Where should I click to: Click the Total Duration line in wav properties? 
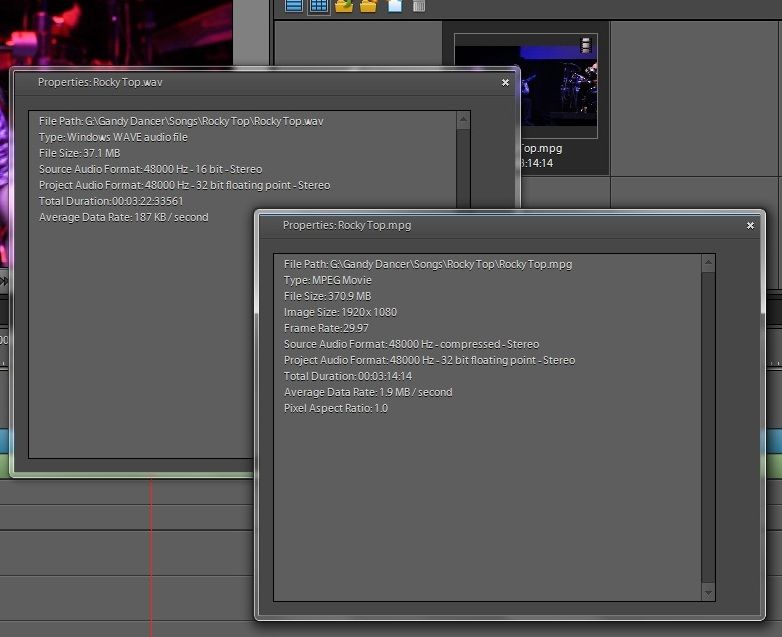click(x=111, y=201)
